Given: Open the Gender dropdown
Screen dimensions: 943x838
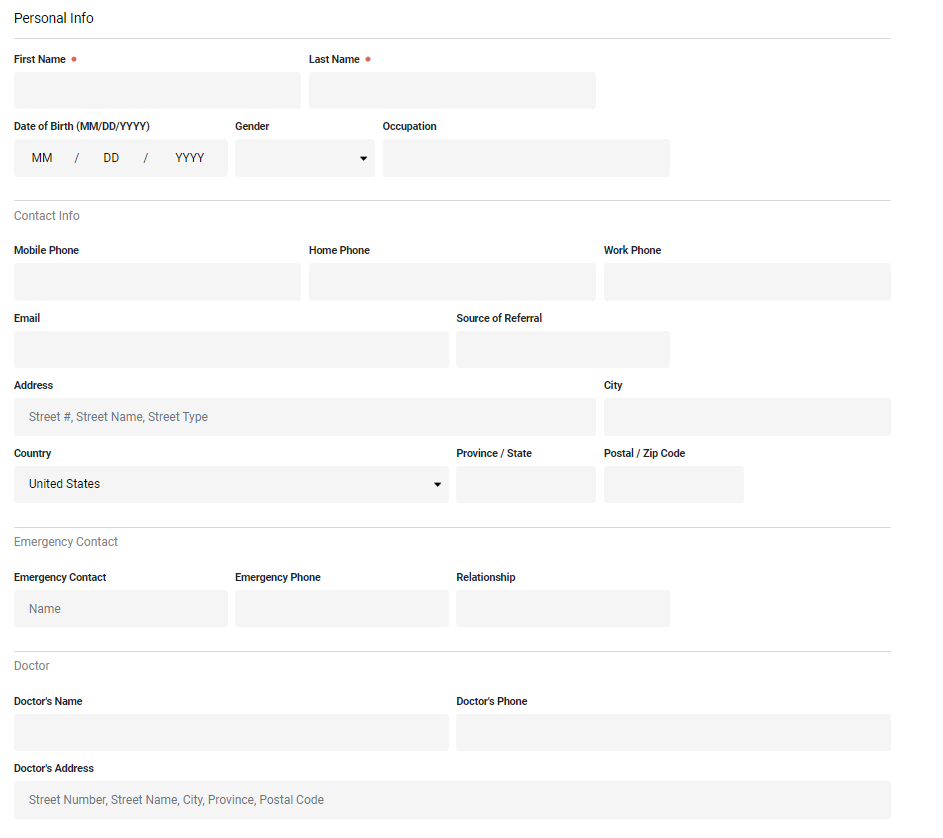Looking at the screenshot, I should pyautogui.click(x=304, y=157).
